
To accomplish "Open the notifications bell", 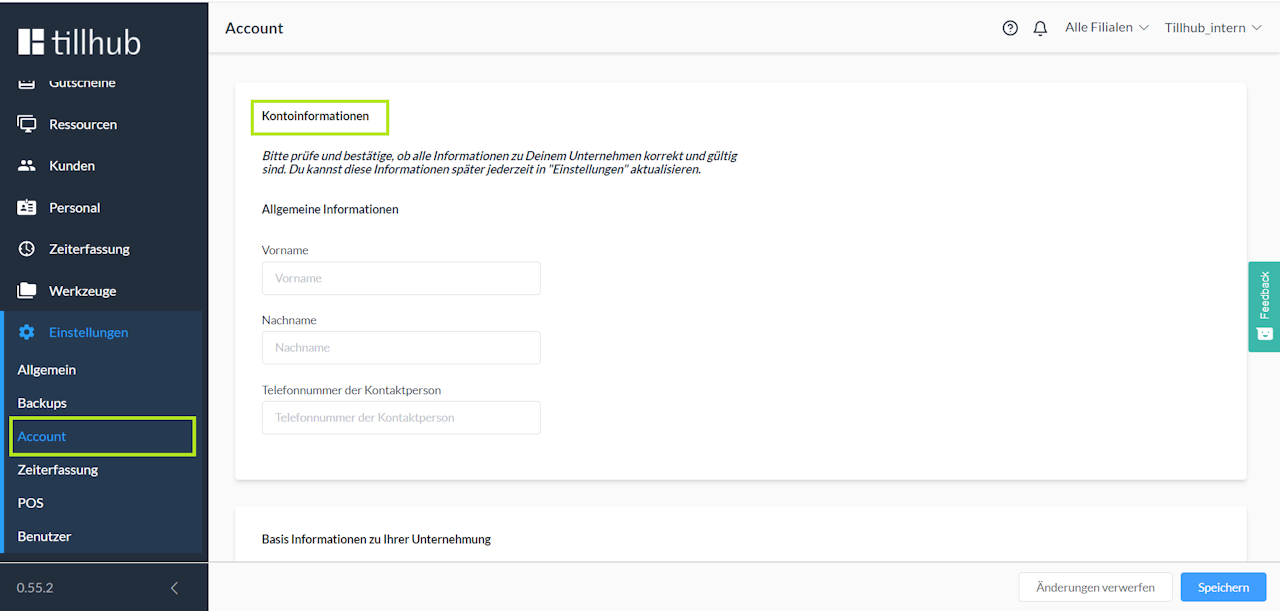I will [1040, 28].
